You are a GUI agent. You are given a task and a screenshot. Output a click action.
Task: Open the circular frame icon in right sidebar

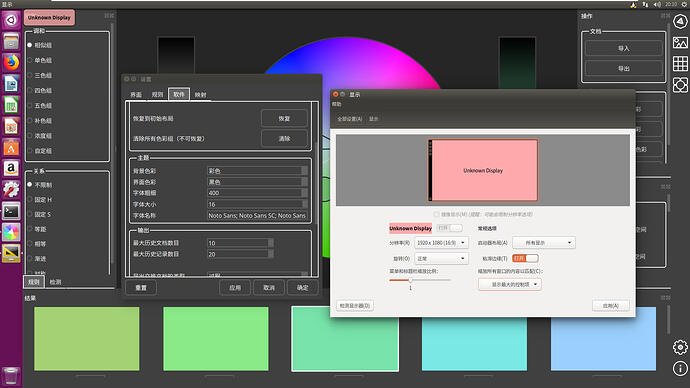680,85
